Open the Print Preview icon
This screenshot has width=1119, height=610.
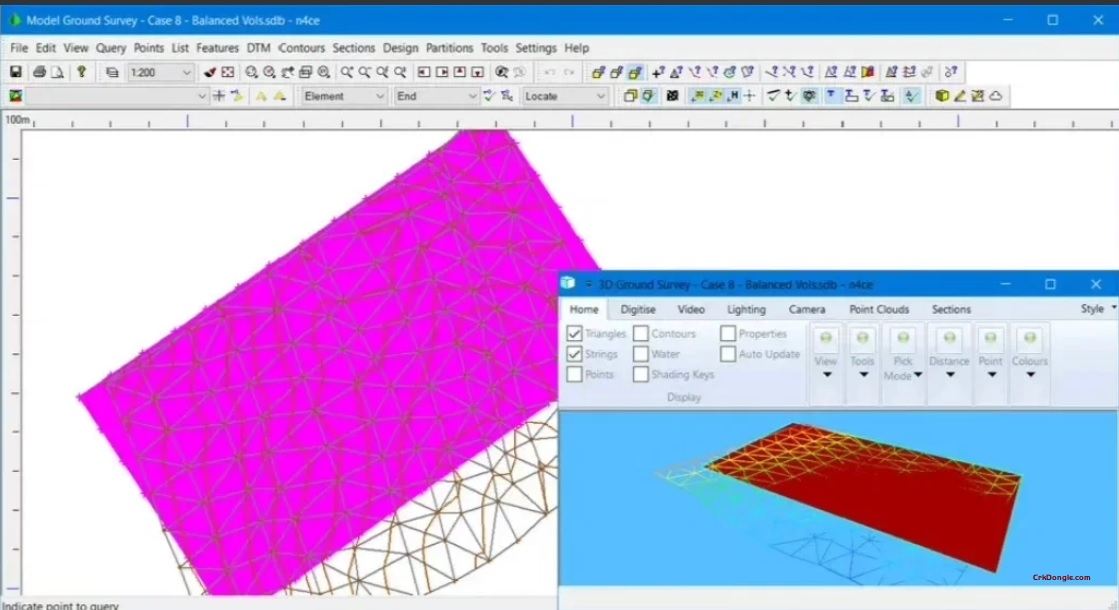56,71
